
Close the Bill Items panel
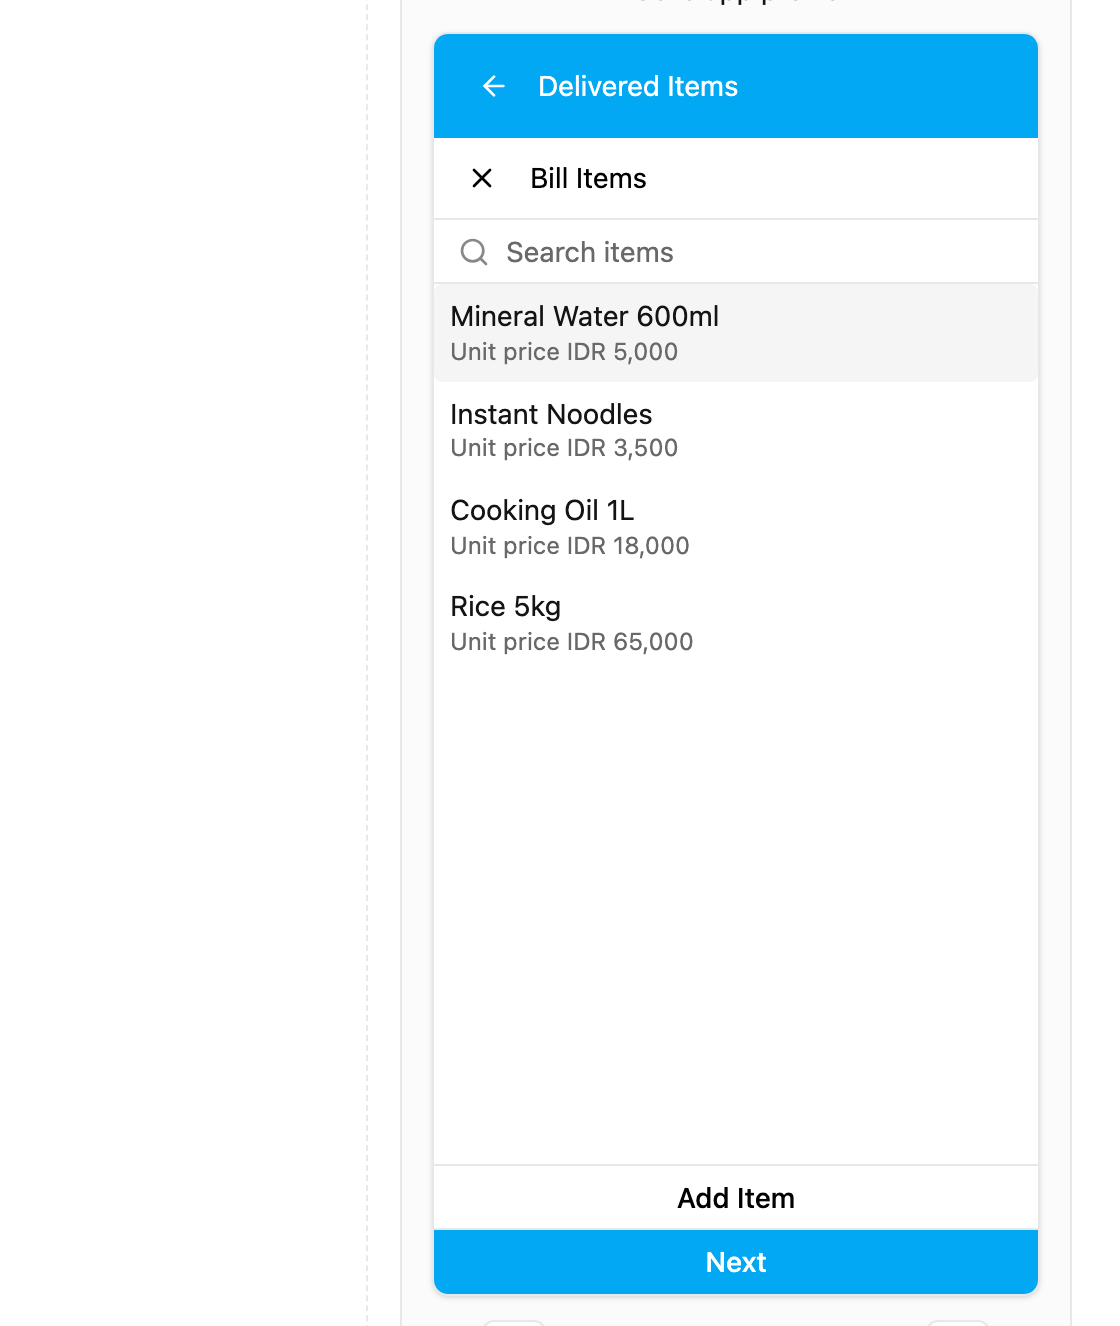pyautogui.click(x=482, y=178)
